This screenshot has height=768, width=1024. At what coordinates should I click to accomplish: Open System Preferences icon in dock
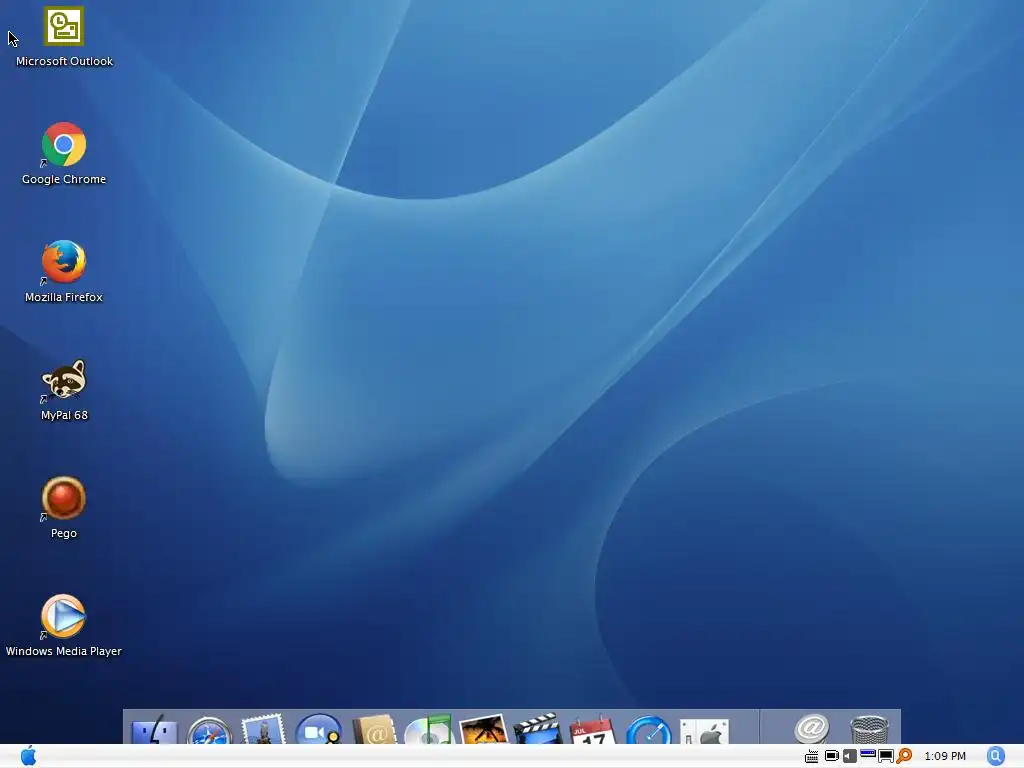click(704, 731)
